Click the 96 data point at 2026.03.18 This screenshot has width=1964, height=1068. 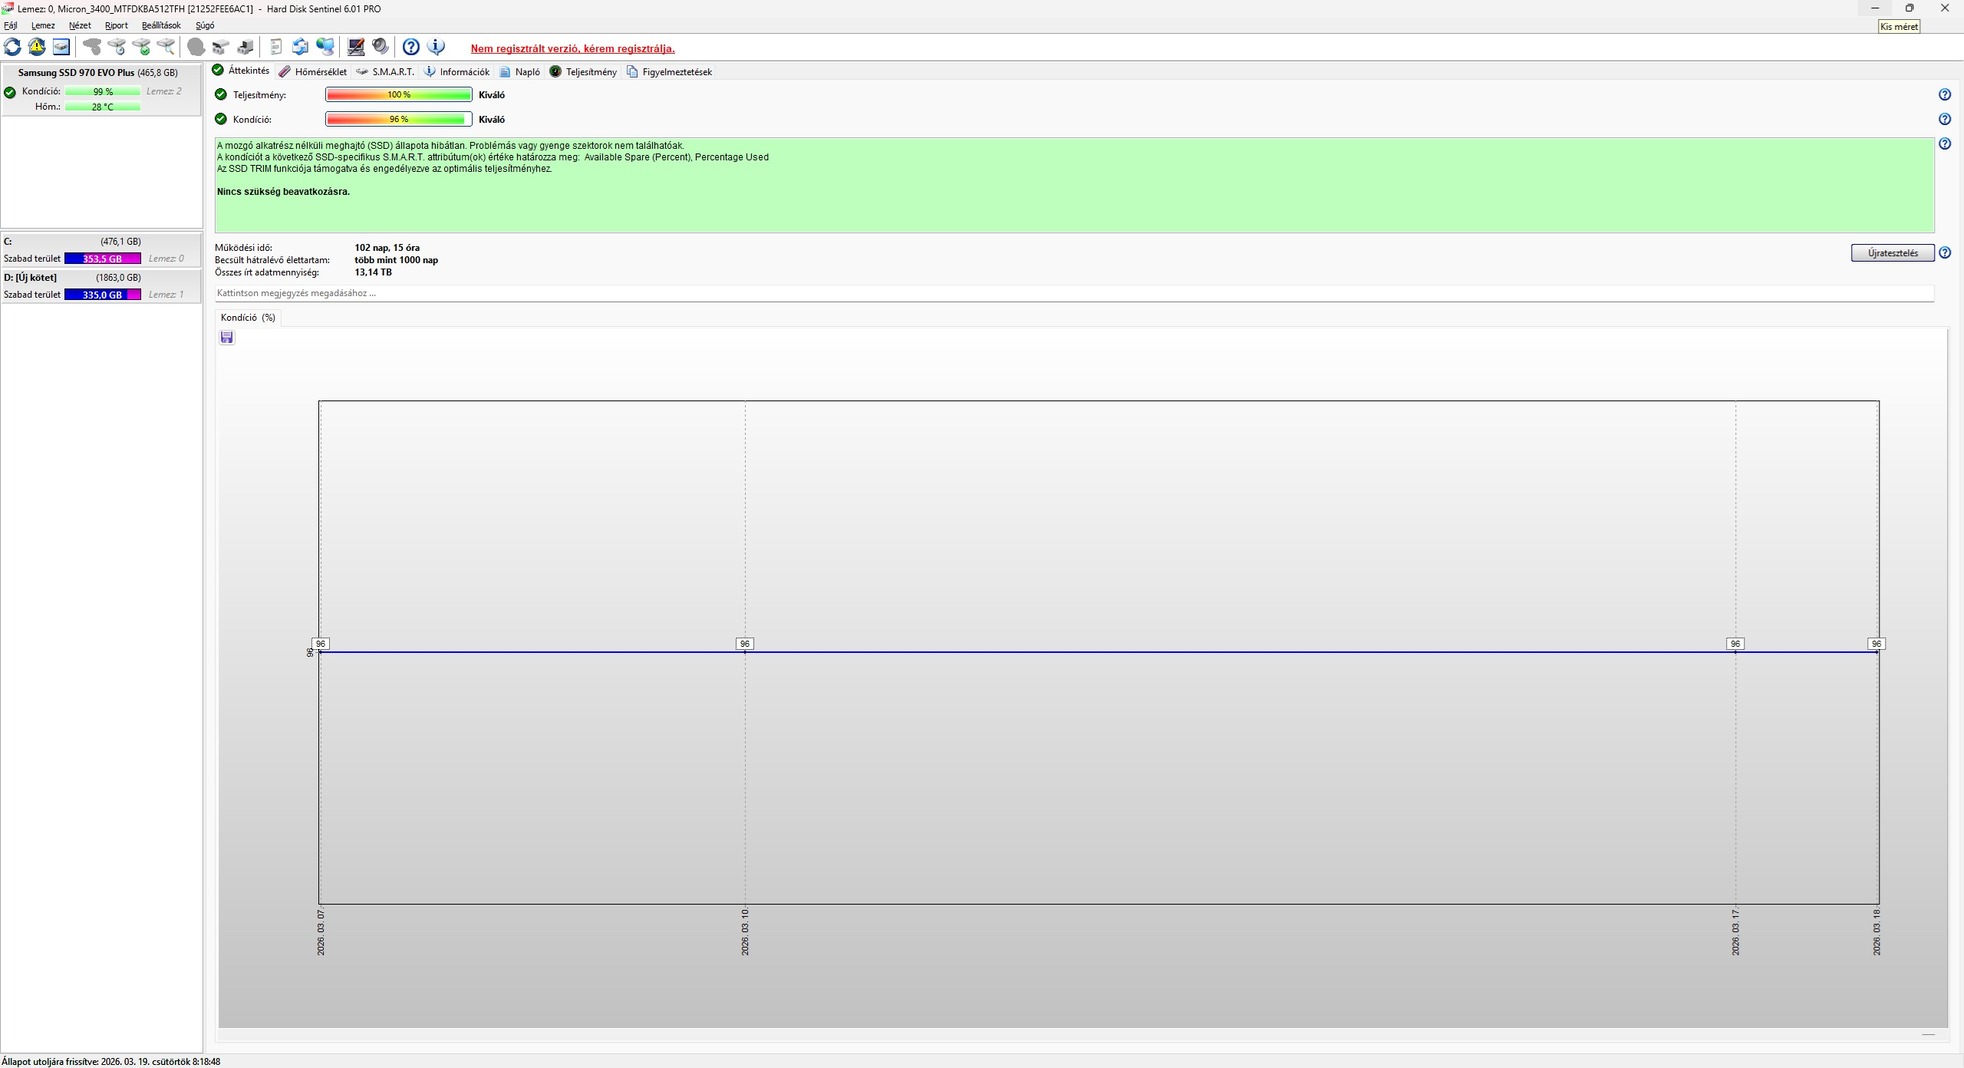point(1876,644)
